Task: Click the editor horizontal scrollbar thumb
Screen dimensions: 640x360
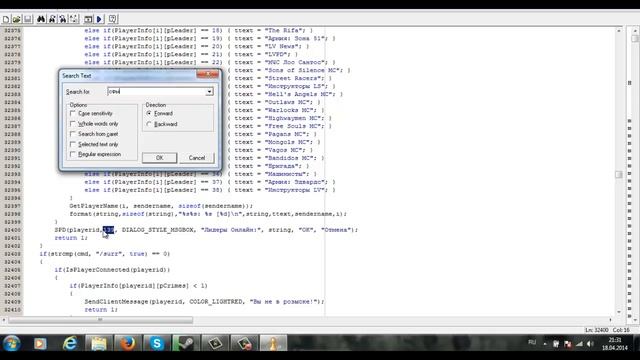Action: pyautogui.click(x=100, y=320)
